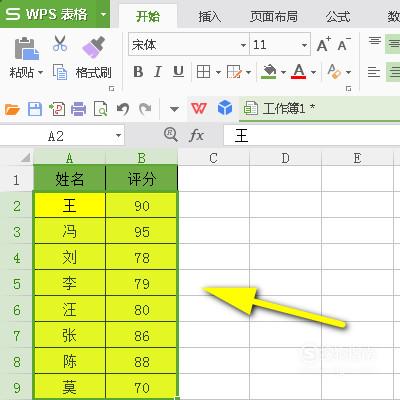Image resolution: width=400 pixels, height=400 pixels.
Task: Select the Format Painter brush icon
Action: point(94,47)
